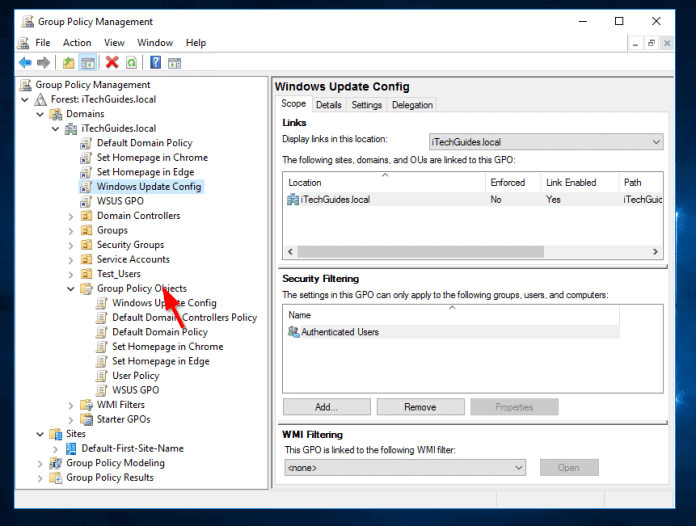This screenshot has width=696, height=526.
Task: Toggle the Show/Hide Console Tree icon
Action: pos(87,63)
